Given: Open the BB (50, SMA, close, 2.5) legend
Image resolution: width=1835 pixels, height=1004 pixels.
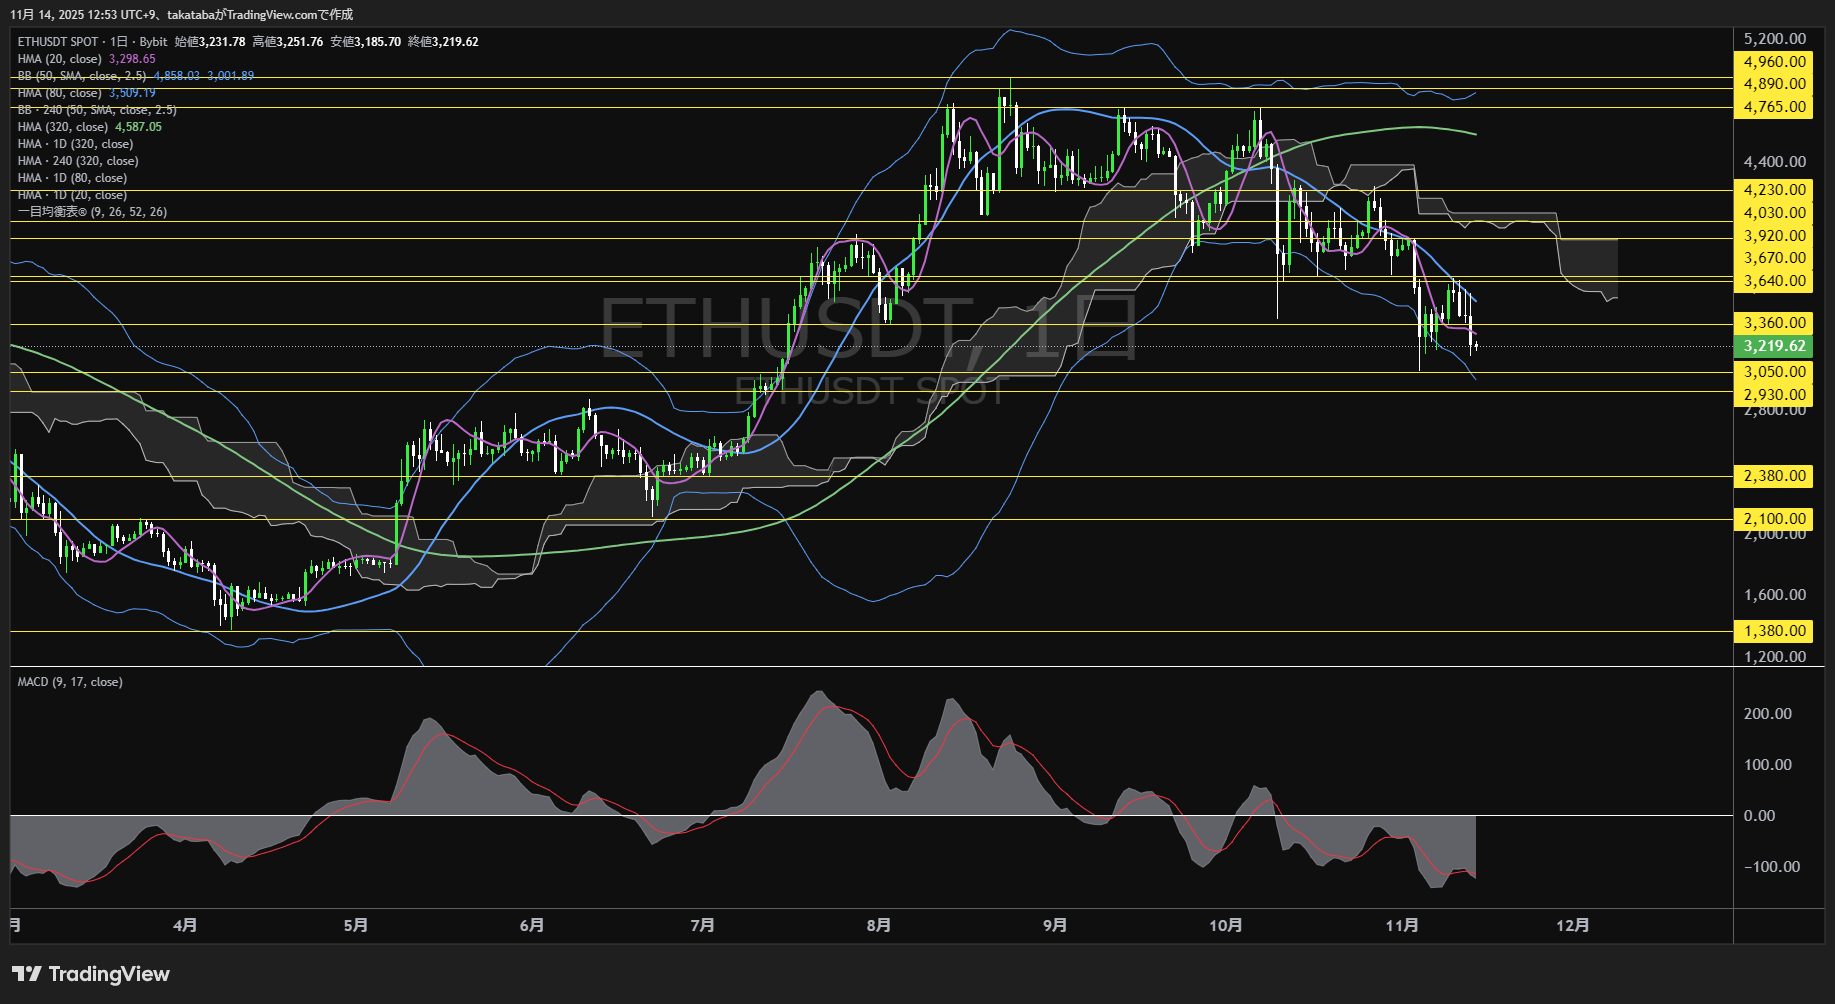Looking at the screenshot, I should [x=82, y=76].
